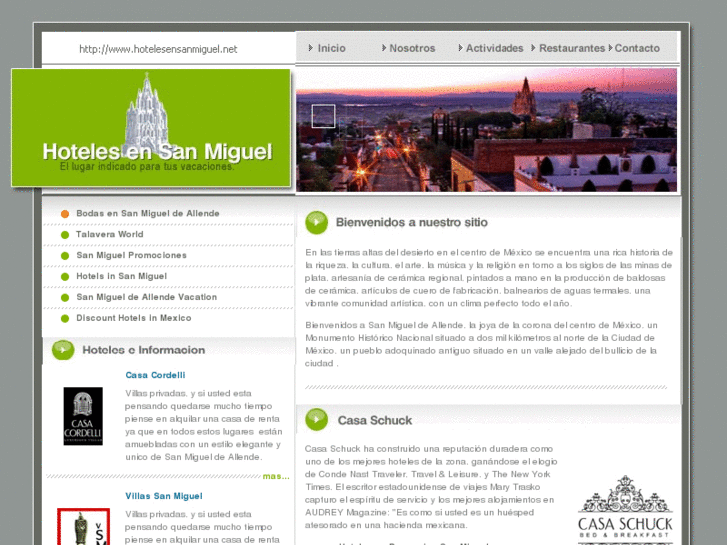The width and height of the screenshot is (727, 545).
Task: Click the Hoteles e Informacion heading
Action: pyautogui.click(x=144, y=350)
